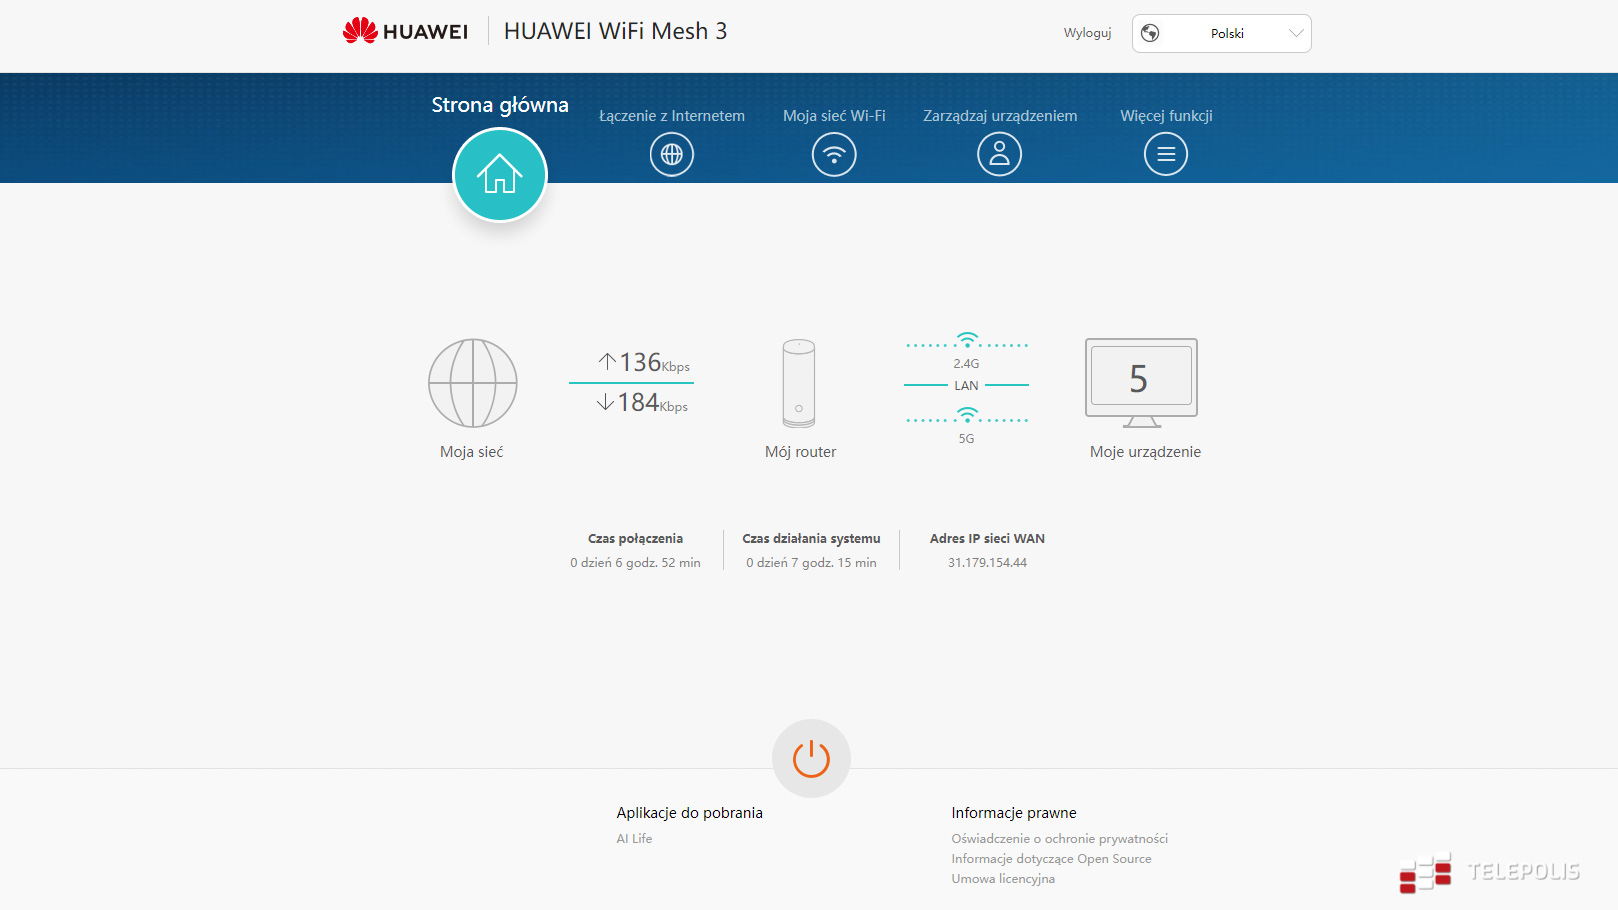
Task: Click the 2.4G Wi-Fi signal indicator
Action: pyautogui.click(x=967, y=341)
